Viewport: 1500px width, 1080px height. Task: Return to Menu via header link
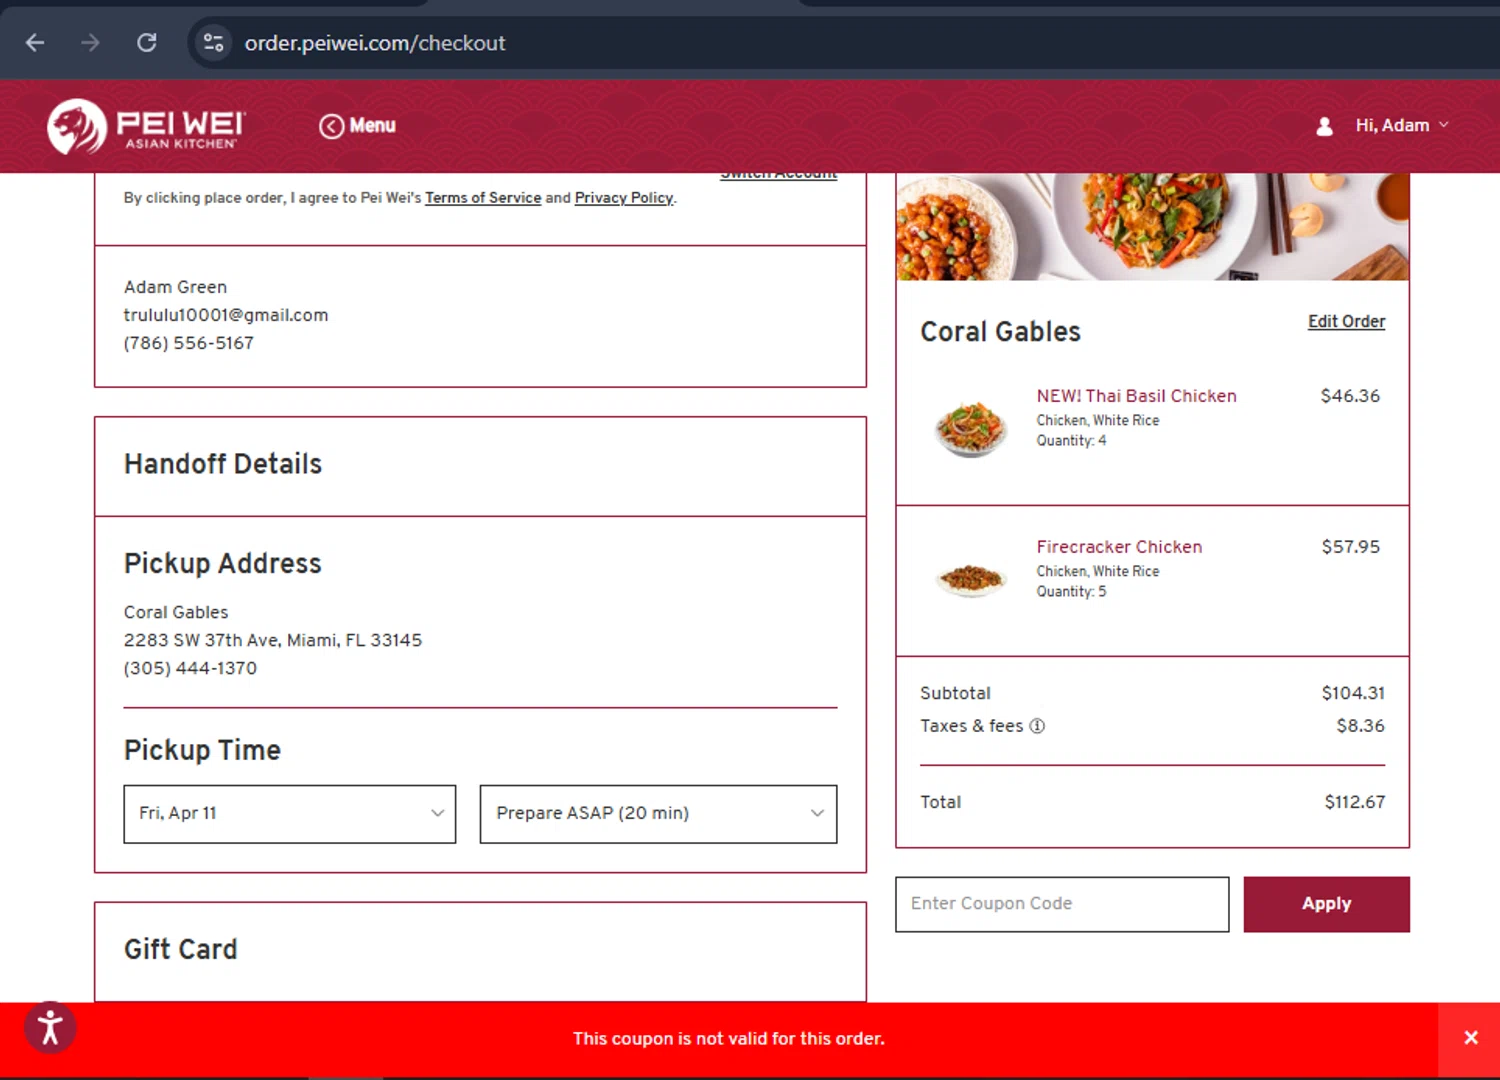tap(358, 126)
